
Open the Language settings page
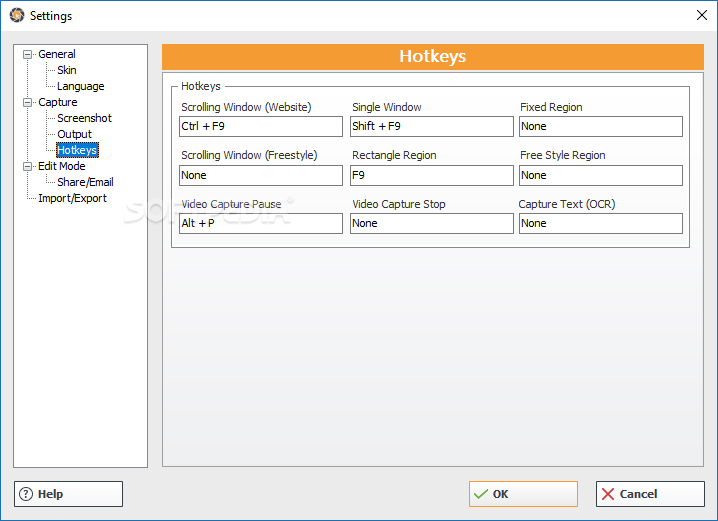(x=81, y=86)
